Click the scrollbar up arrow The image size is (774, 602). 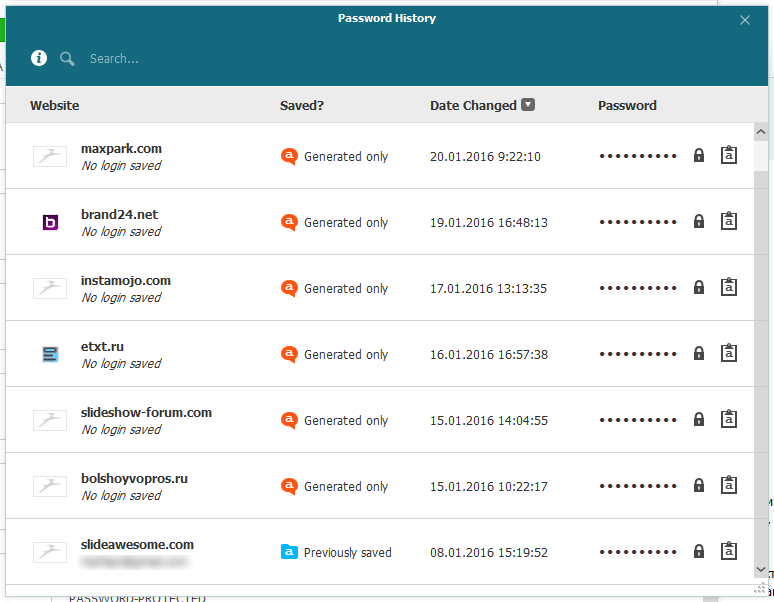coord(761,132)
